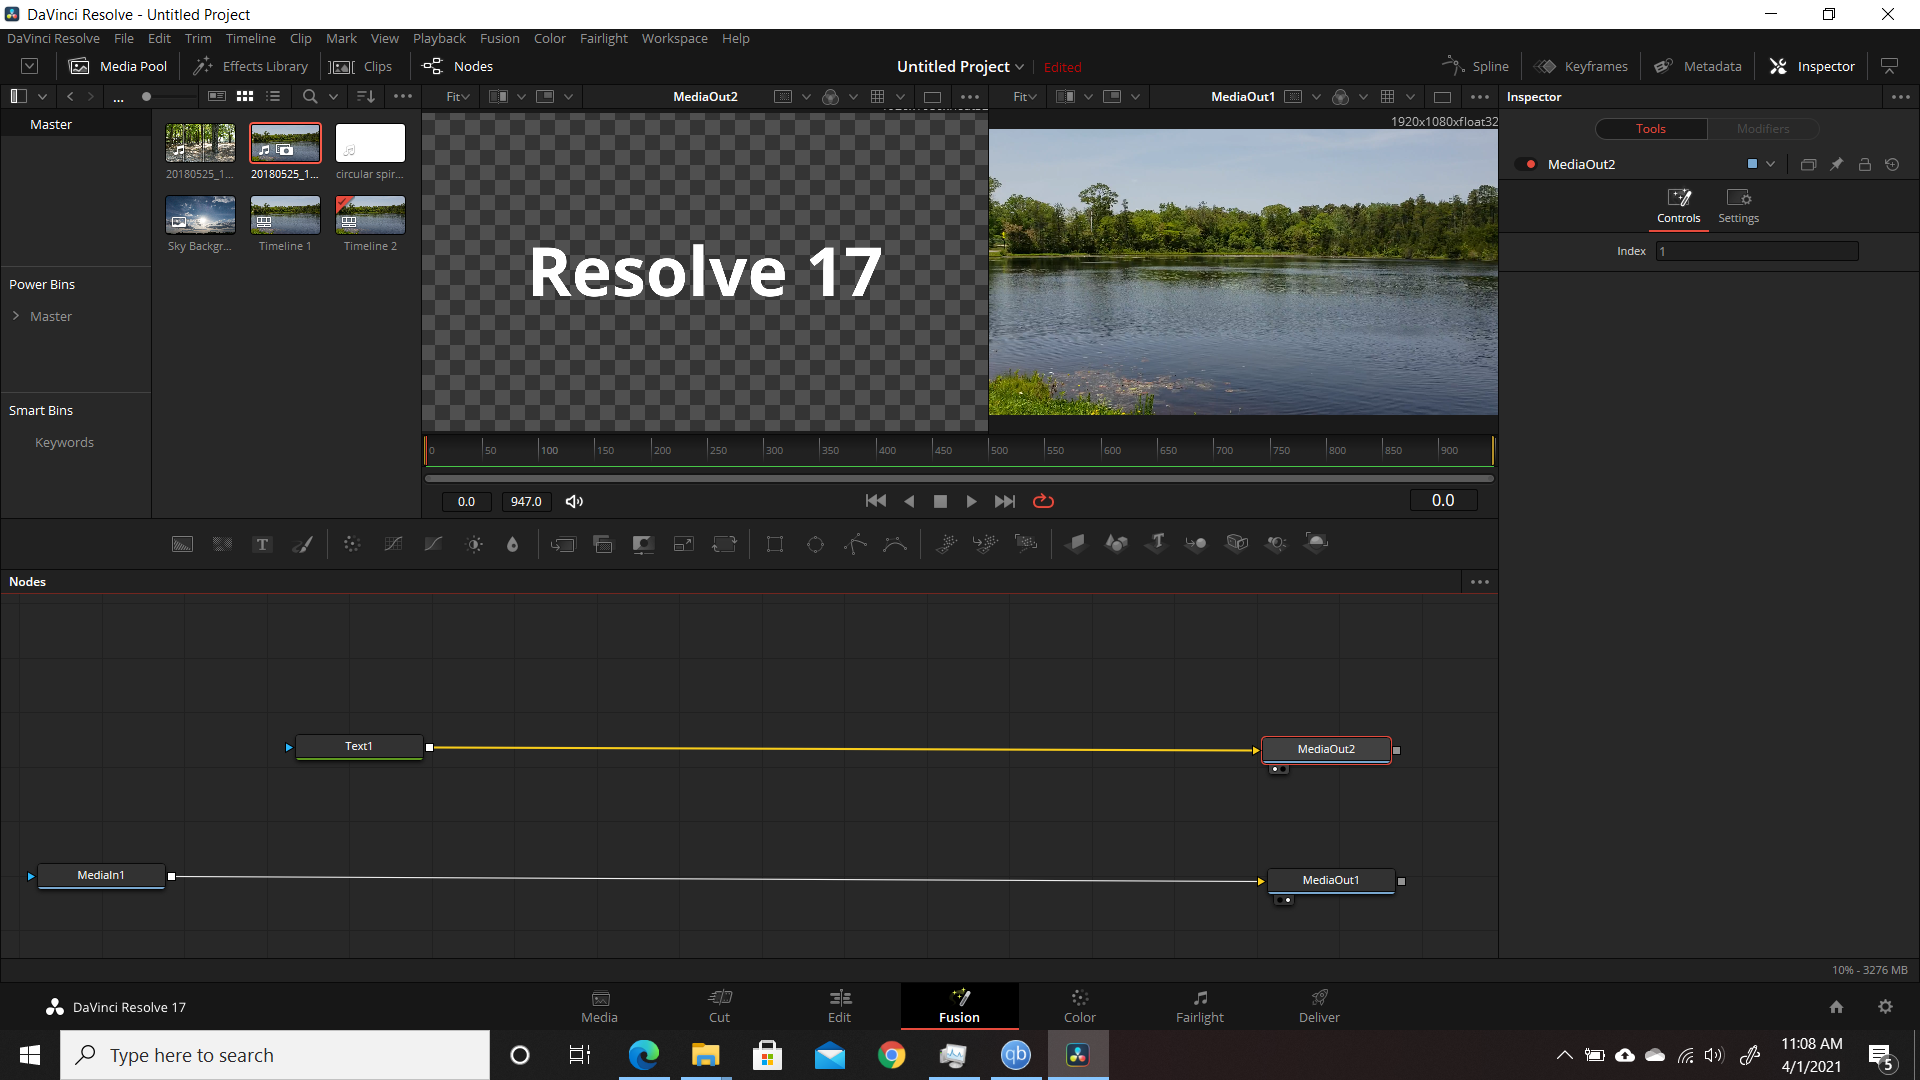
Task: Open the Fusion menu
Action: pyautogui.click(x=499, y=38)
